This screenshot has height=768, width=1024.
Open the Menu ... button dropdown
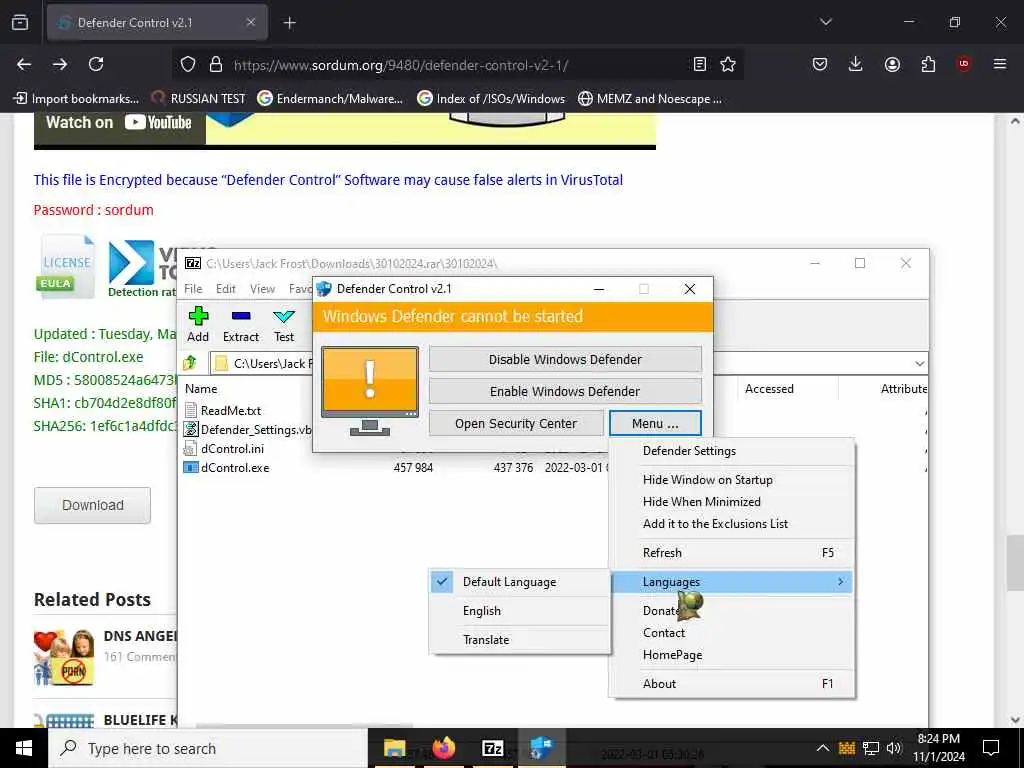click(655, 423)
